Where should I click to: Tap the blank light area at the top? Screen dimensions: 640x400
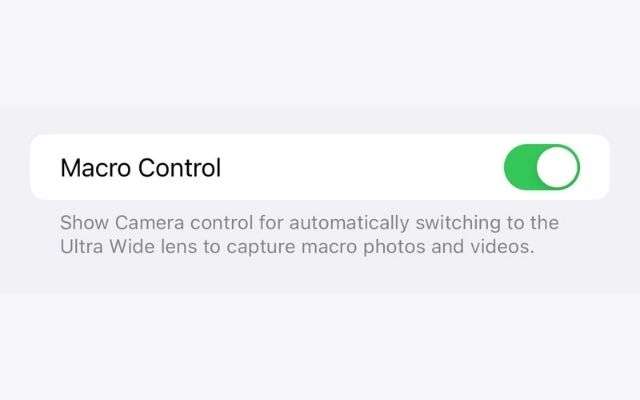[x=320, y=53]
